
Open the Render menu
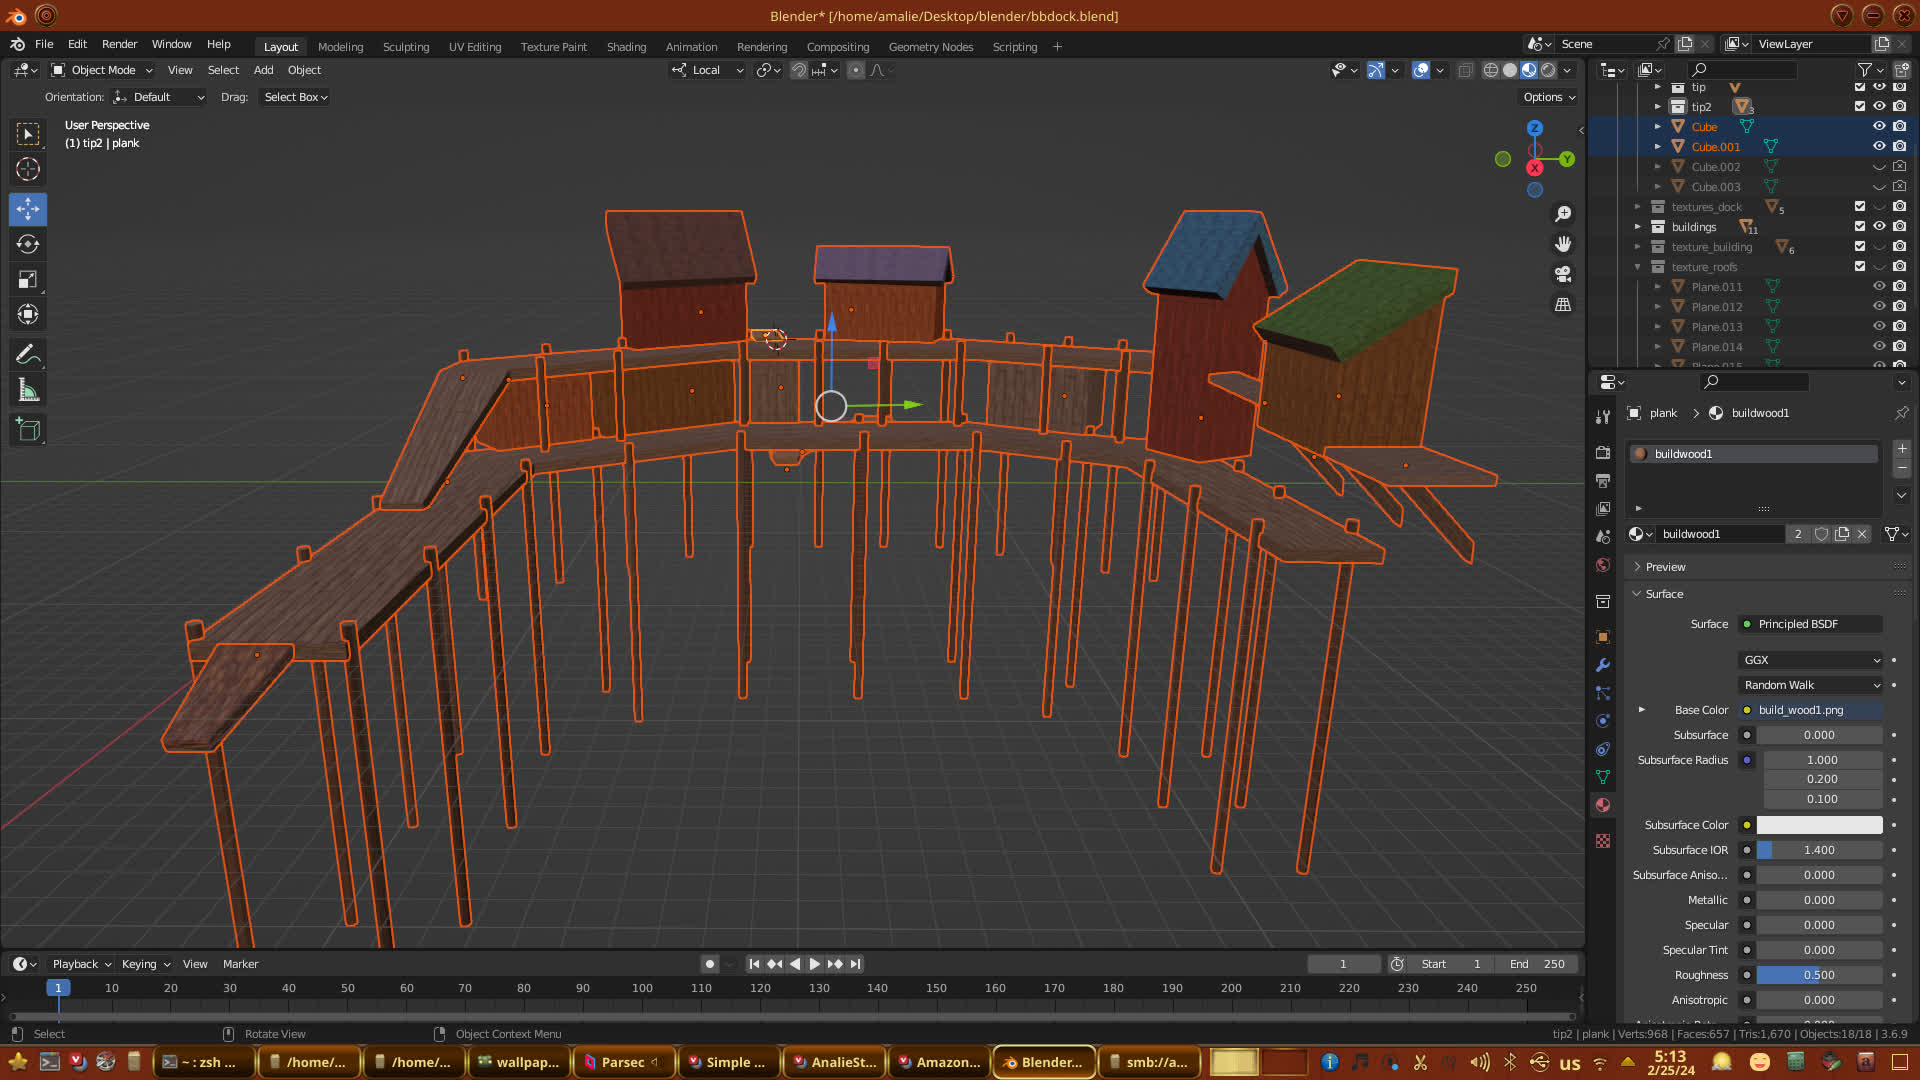click(x=119, y=44)
